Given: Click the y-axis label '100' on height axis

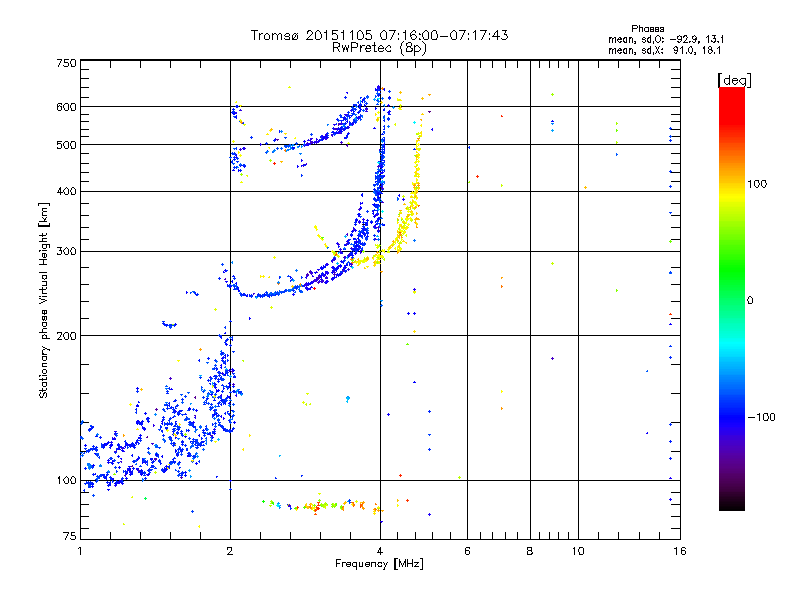Looking at the screenshot, I should [66, 480].
